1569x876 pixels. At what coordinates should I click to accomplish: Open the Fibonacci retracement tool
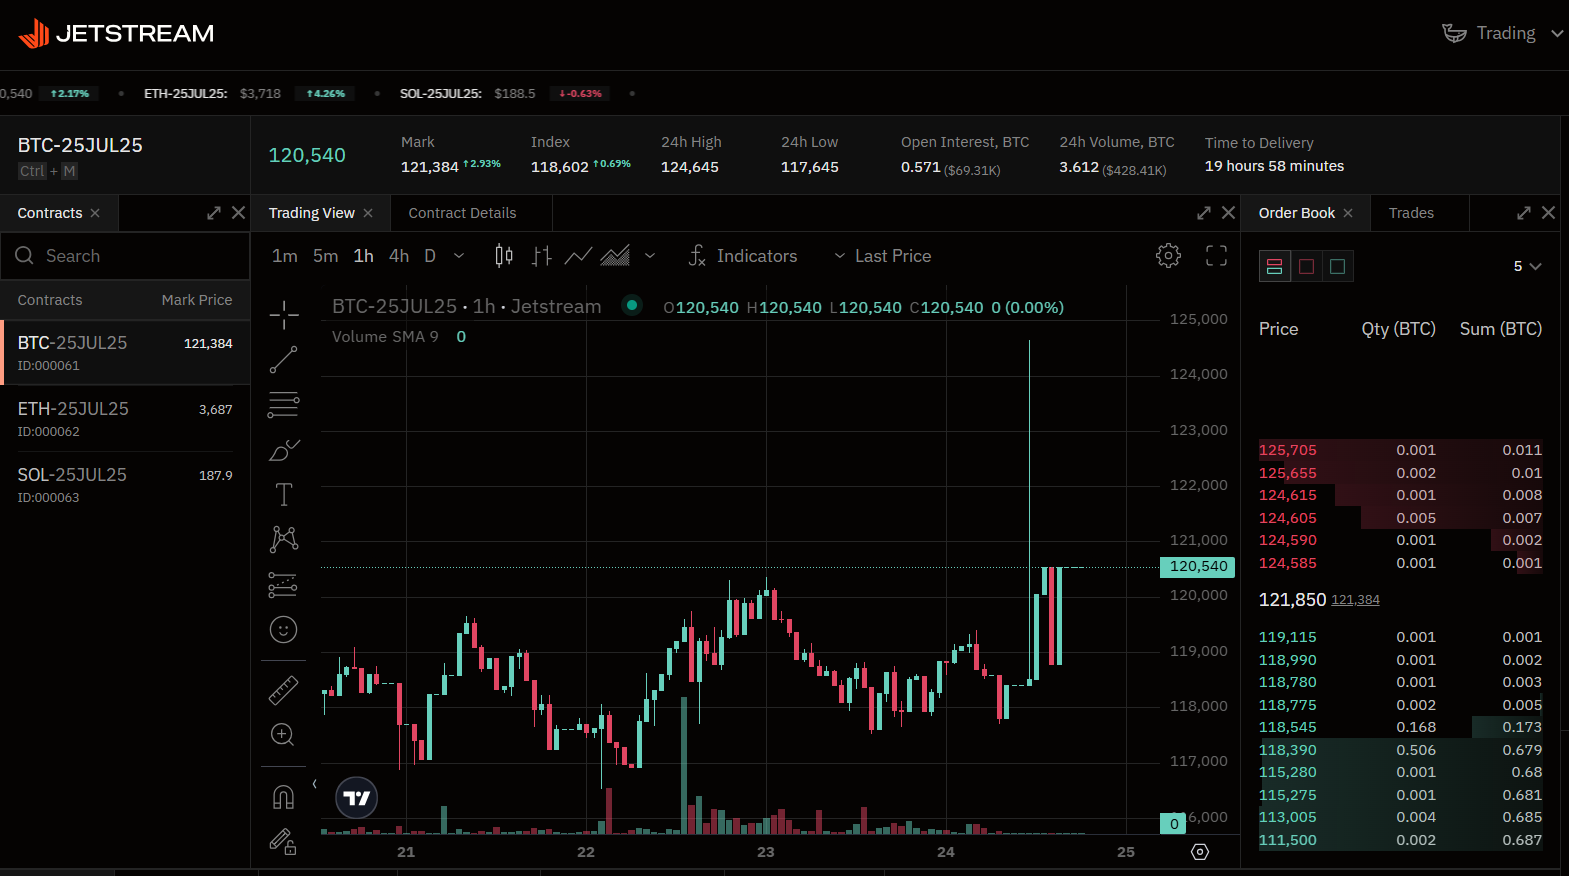click(x=284, y=405)
